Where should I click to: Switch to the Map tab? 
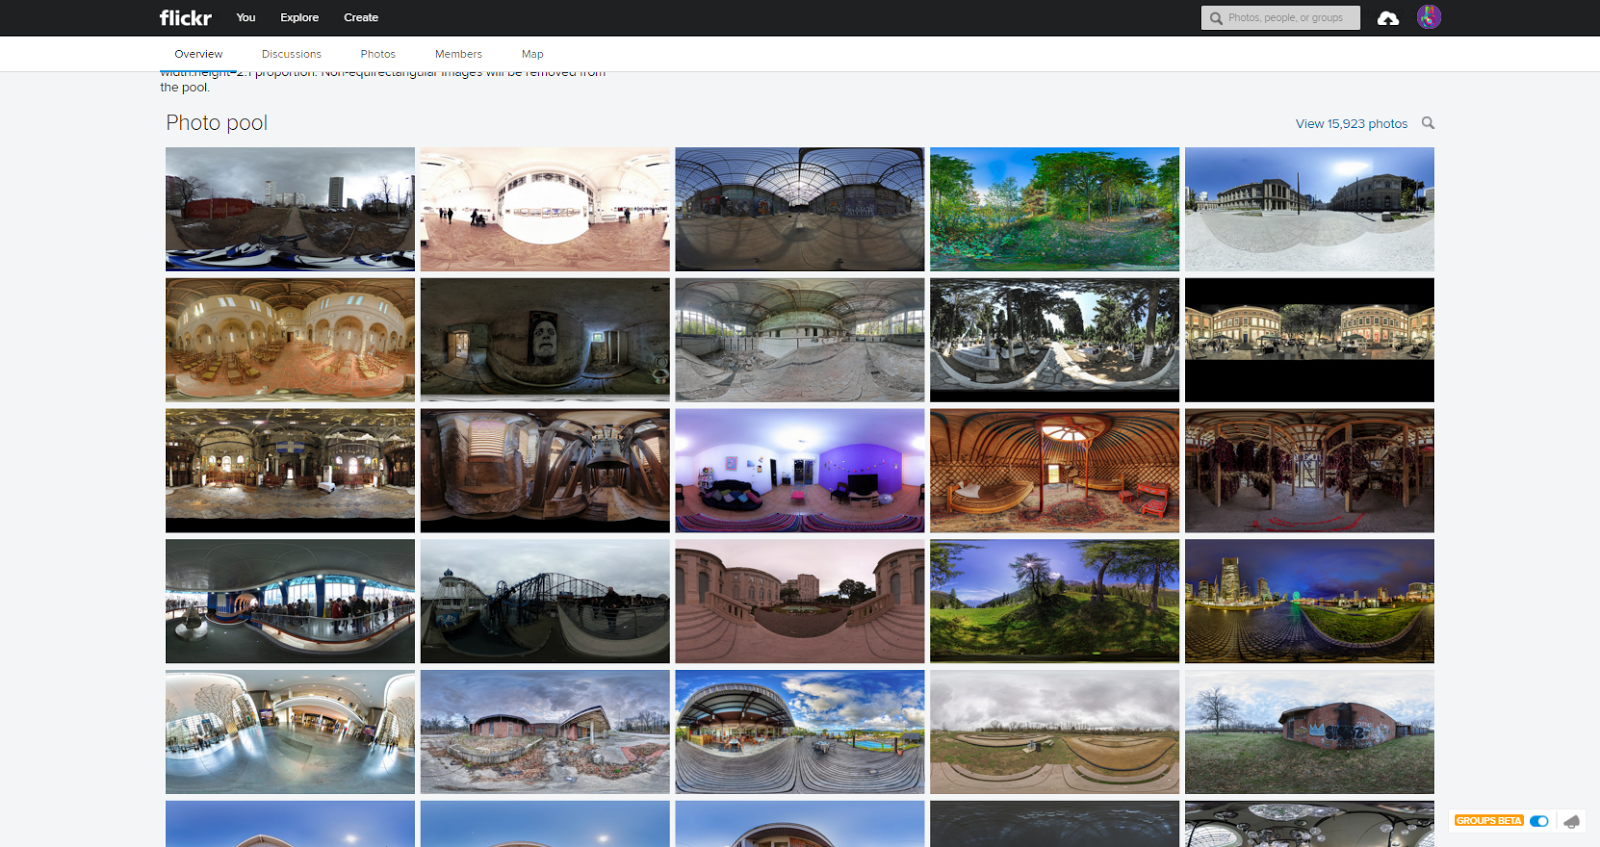point(533,54)
